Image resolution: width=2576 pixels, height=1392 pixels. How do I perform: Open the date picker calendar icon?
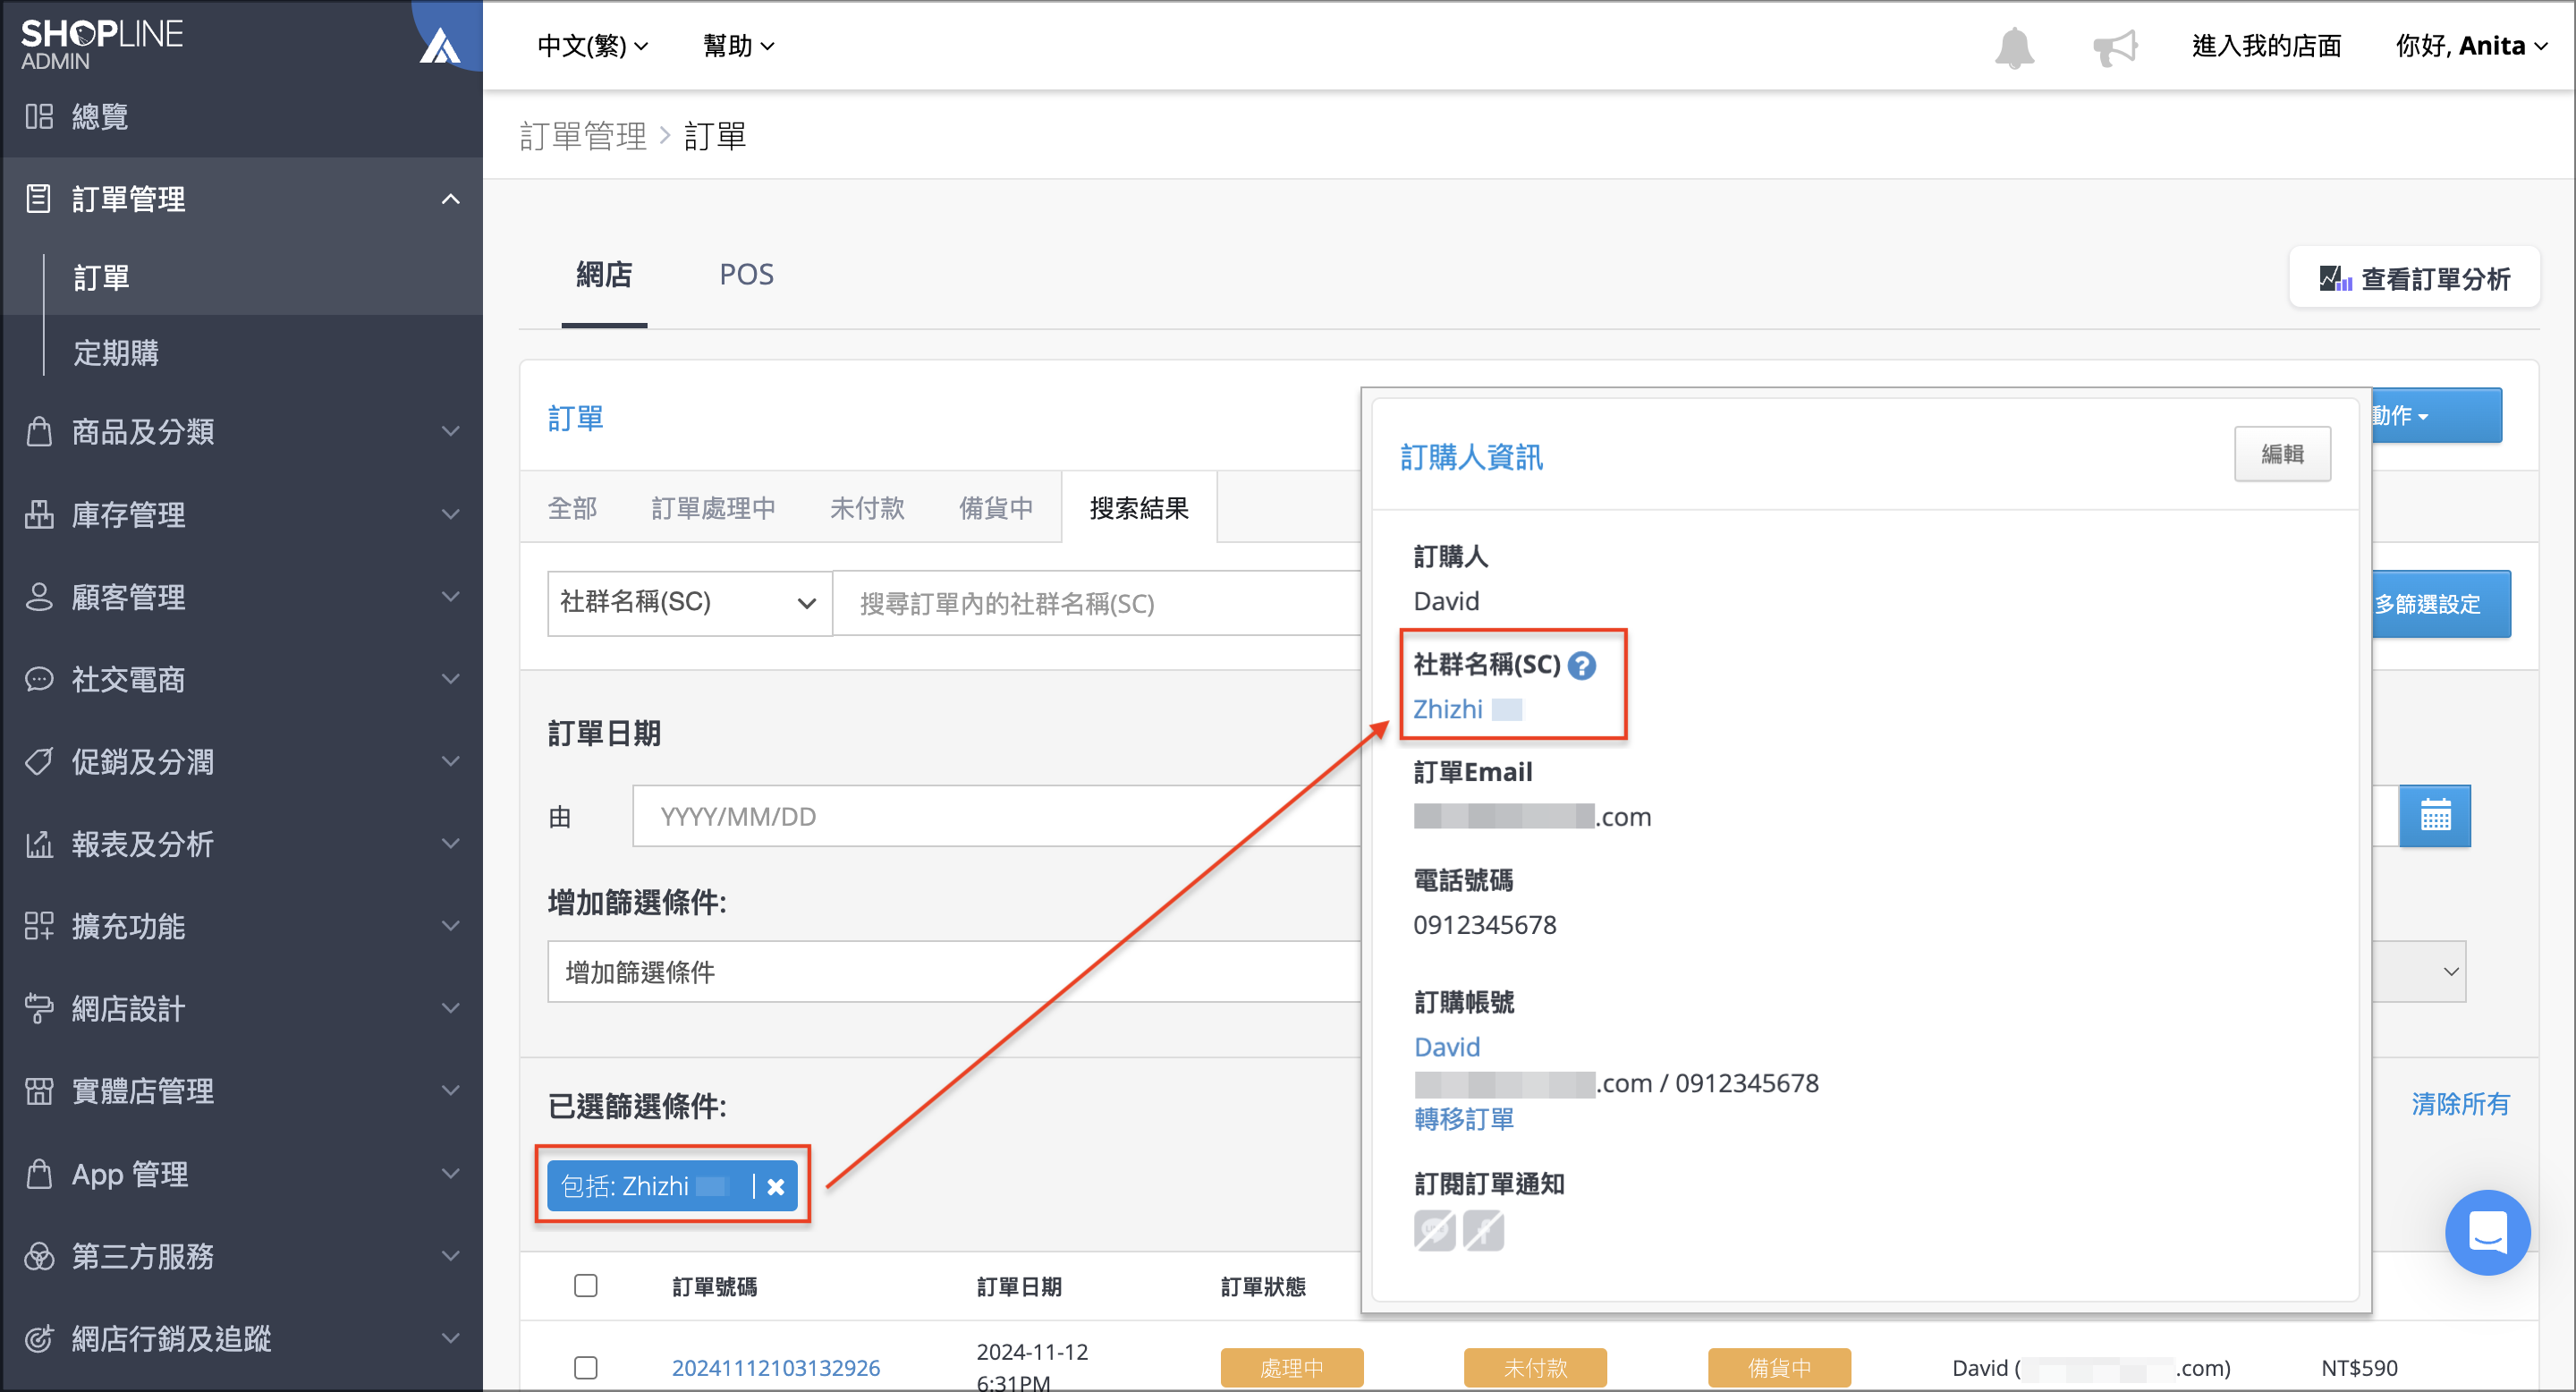point(2434,816)
